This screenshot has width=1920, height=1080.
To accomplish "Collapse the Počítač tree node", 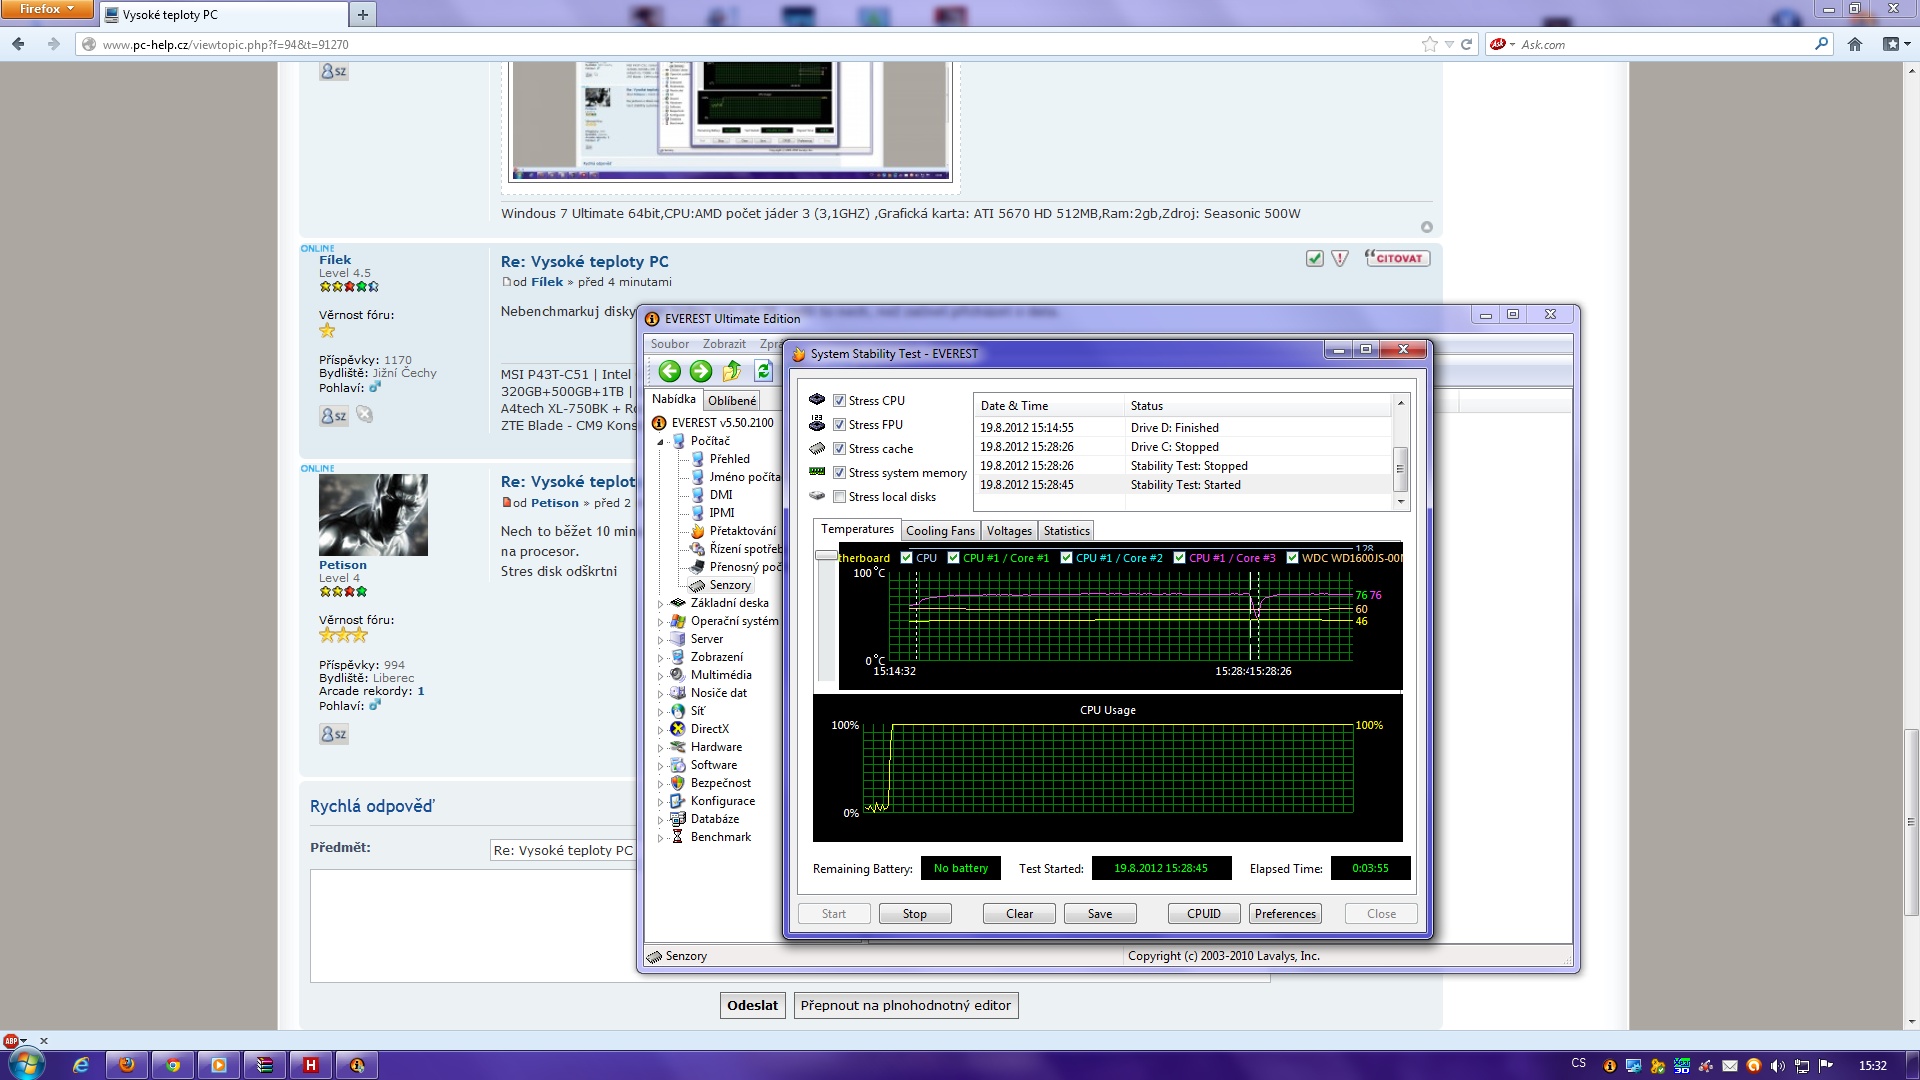I will (660, 442).
